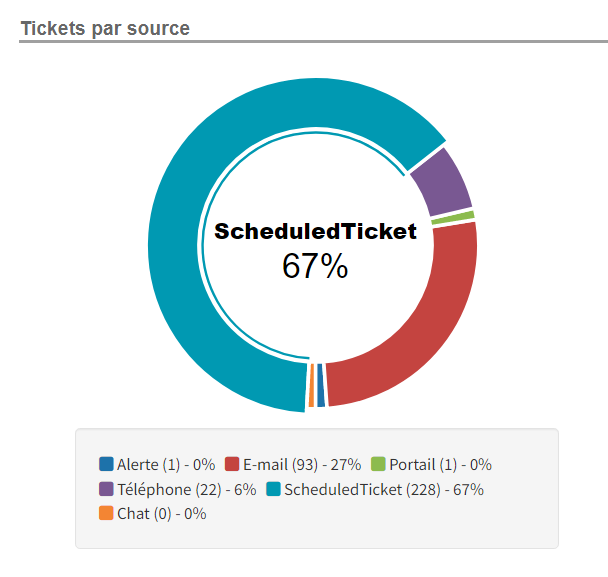This screenshot has width=608, height=577.
Task: Select the thin green Portail slice
Action: click(453, 218)
